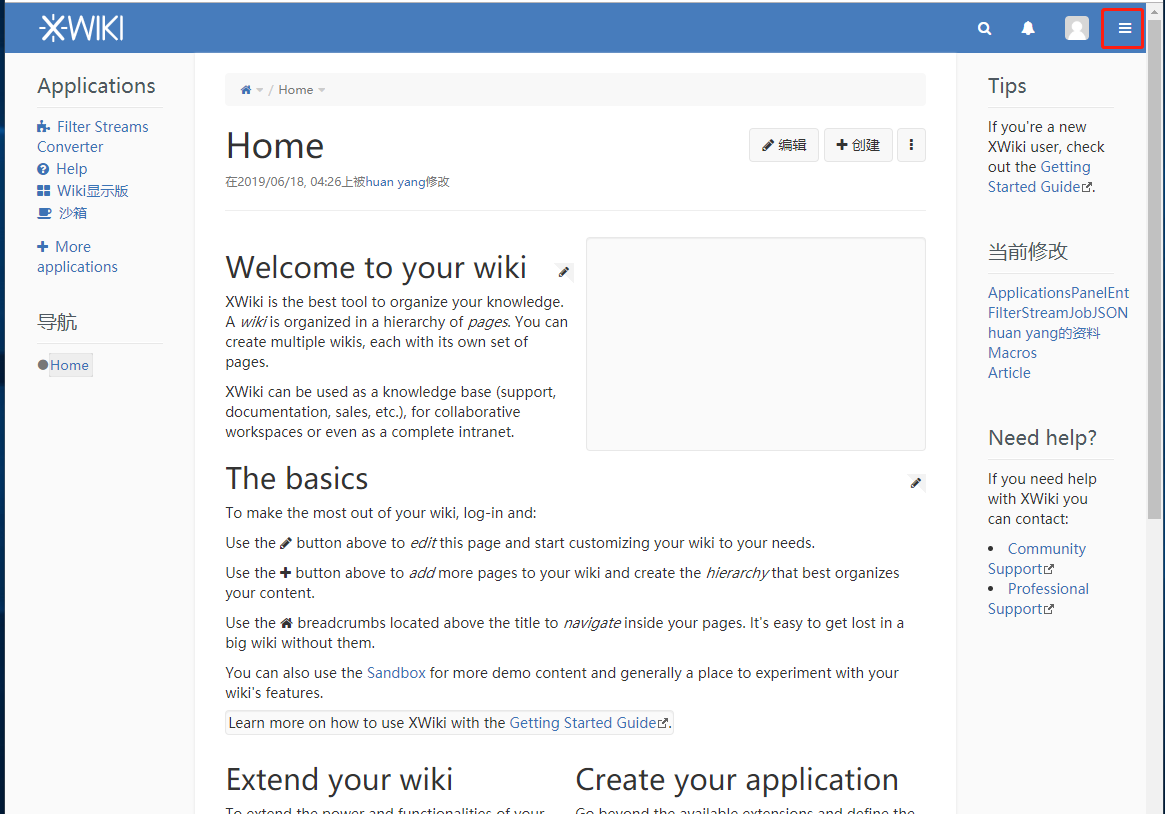
Task: Open Professional Support link
Action: click(1039, 599)
